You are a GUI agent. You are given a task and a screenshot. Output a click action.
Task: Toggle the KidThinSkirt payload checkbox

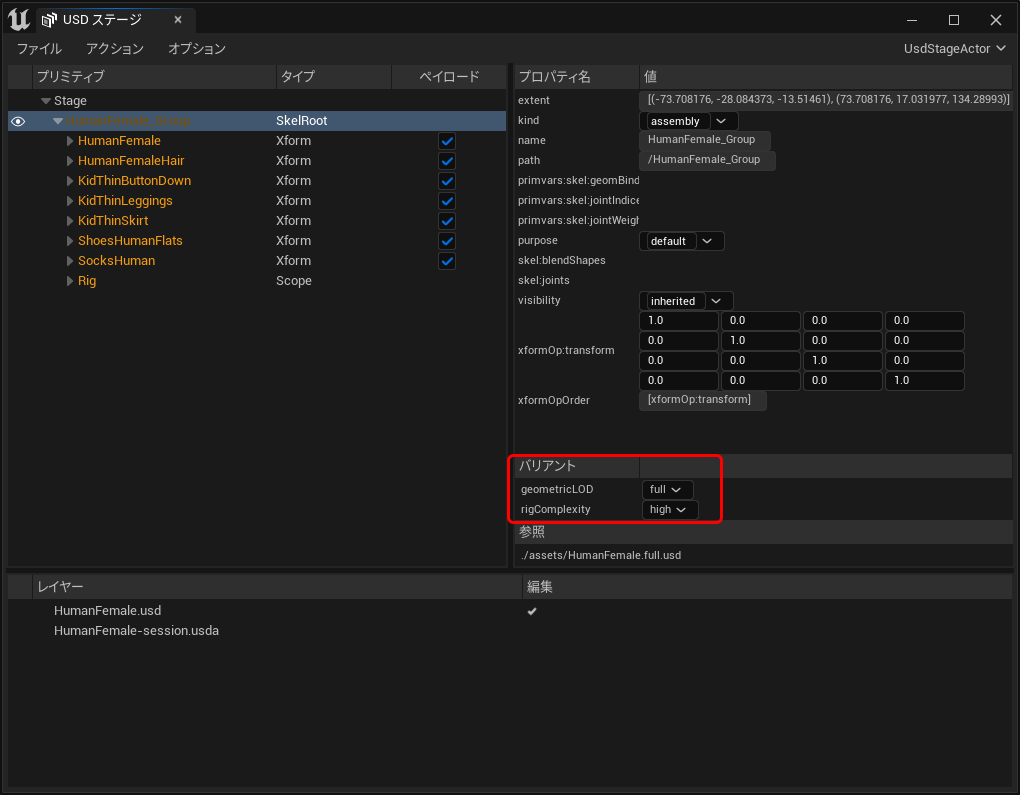pyautogui.click(x=447, y=221)
